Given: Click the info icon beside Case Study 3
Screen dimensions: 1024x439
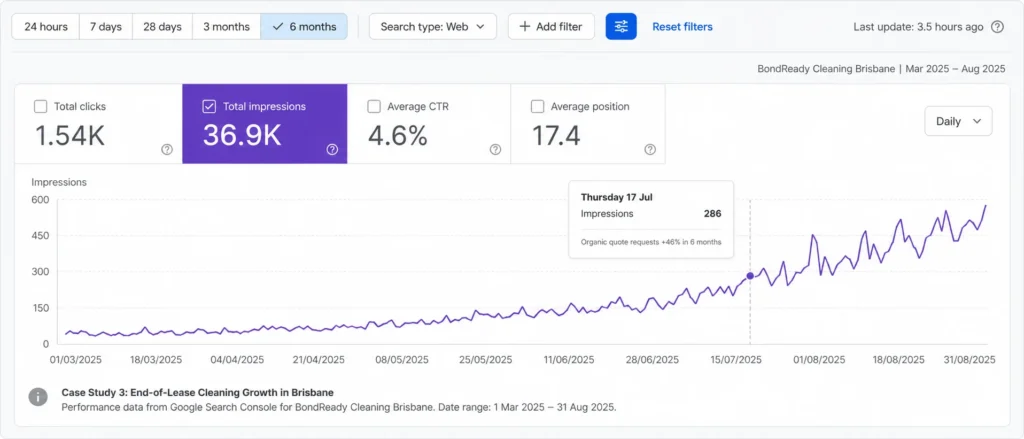Looking at the screenshot, I should pos(38,397).
